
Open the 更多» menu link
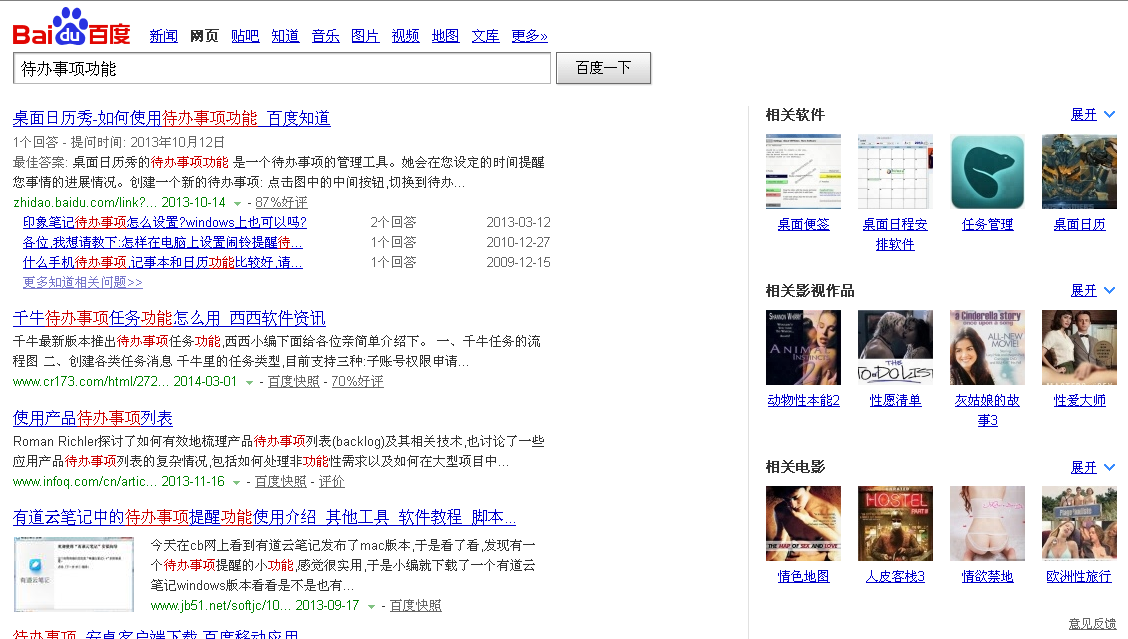click(529, 36)
